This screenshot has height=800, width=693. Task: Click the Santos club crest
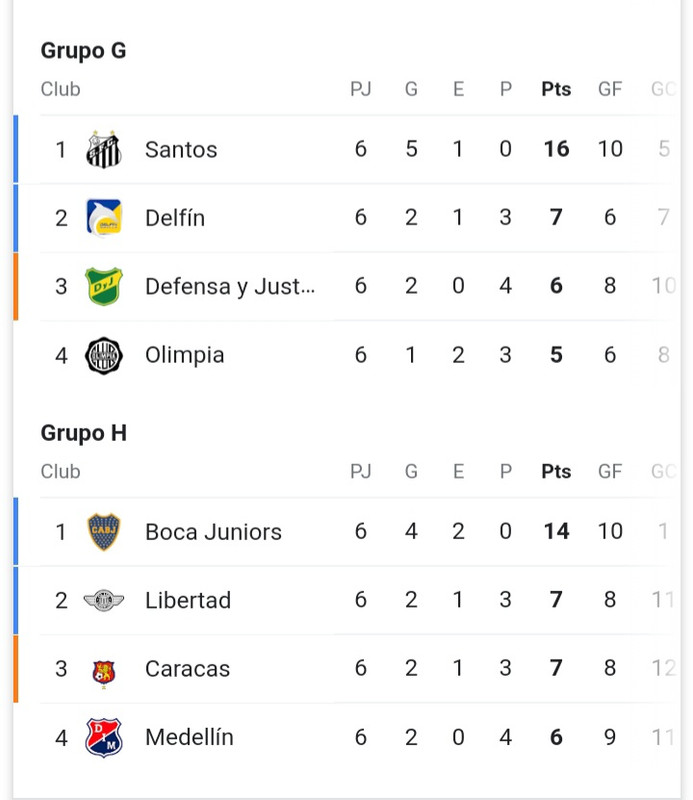(104, 150)
